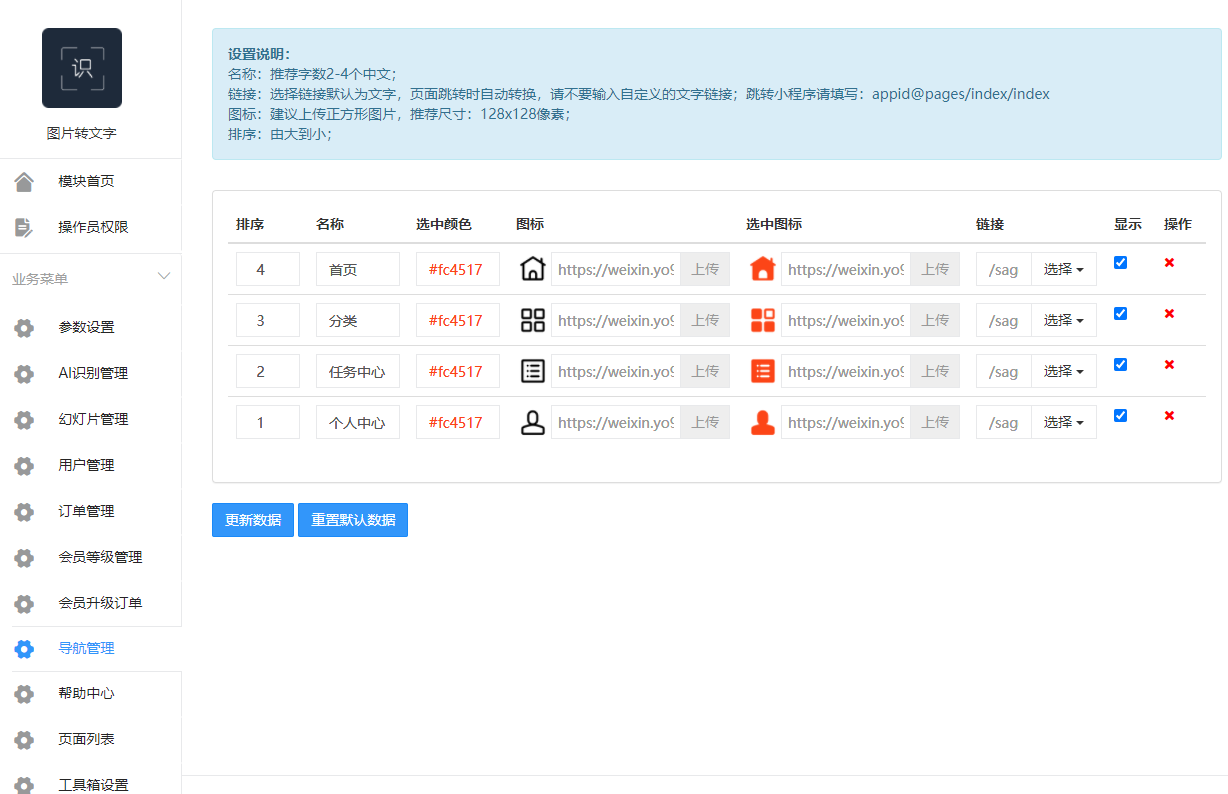
Task: Click the gear icon beside 页面列表
Action: tap(24, 739)
